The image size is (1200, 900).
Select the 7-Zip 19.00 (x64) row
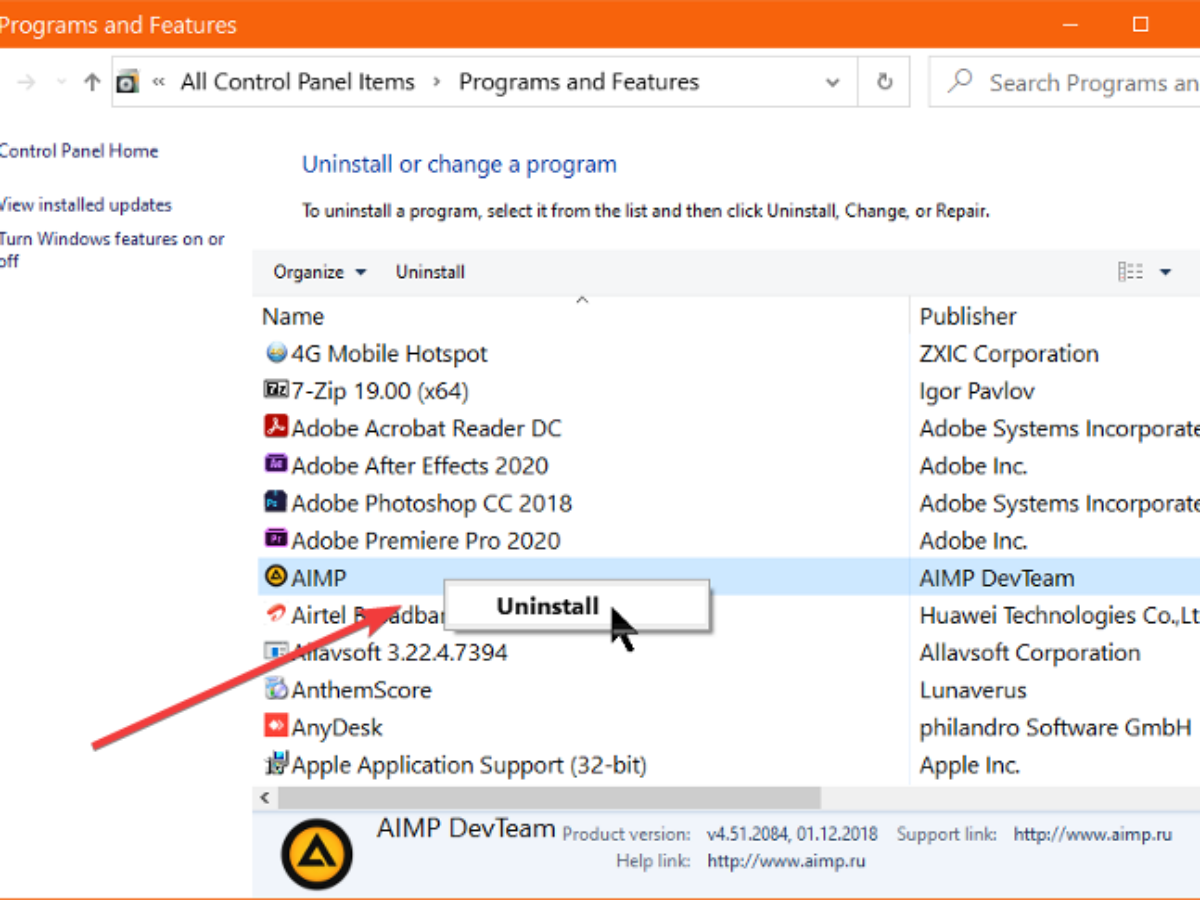coord(727,390)
